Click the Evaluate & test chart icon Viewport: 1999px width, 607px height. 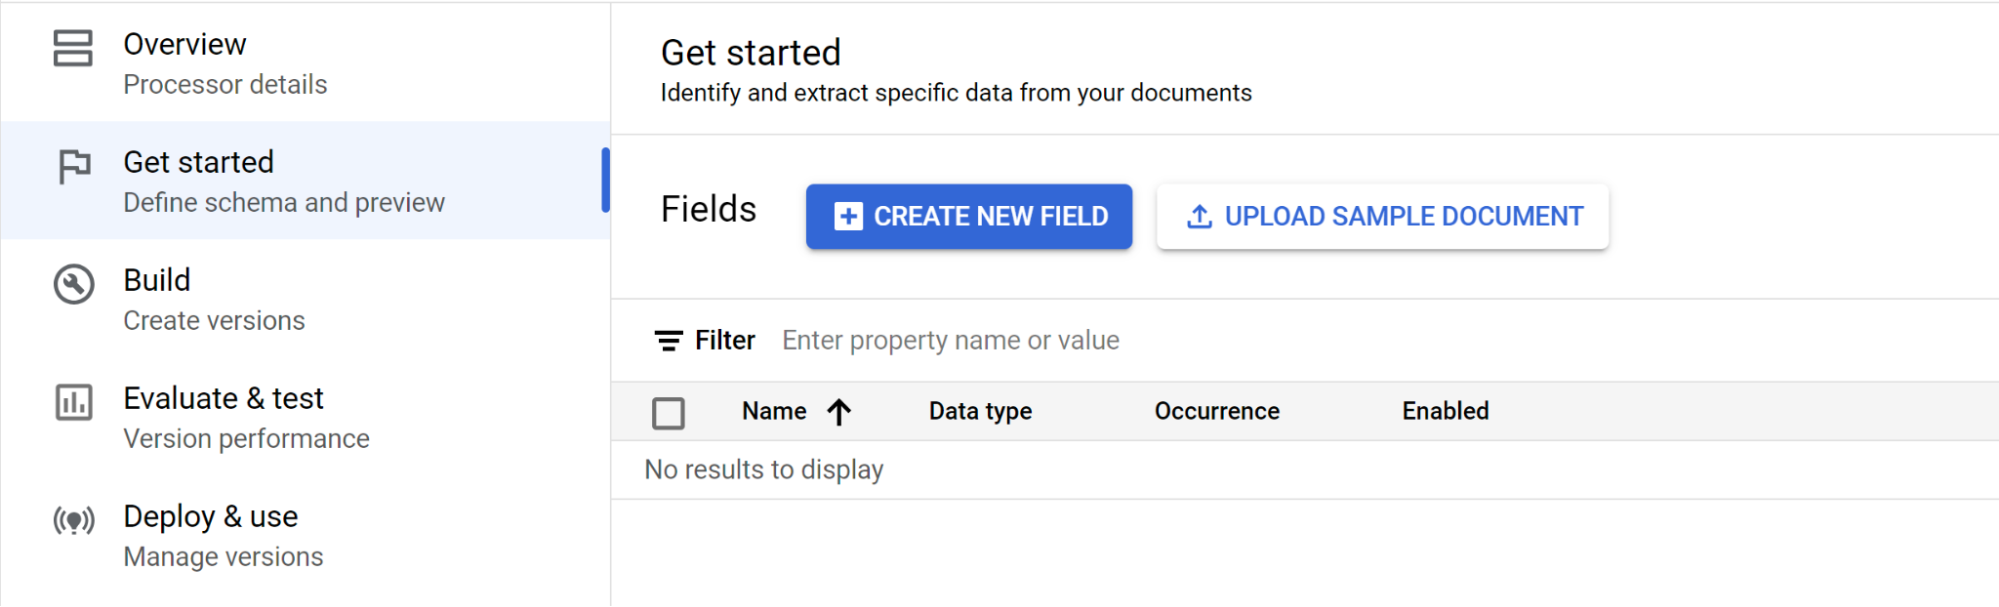click(74, 403)
